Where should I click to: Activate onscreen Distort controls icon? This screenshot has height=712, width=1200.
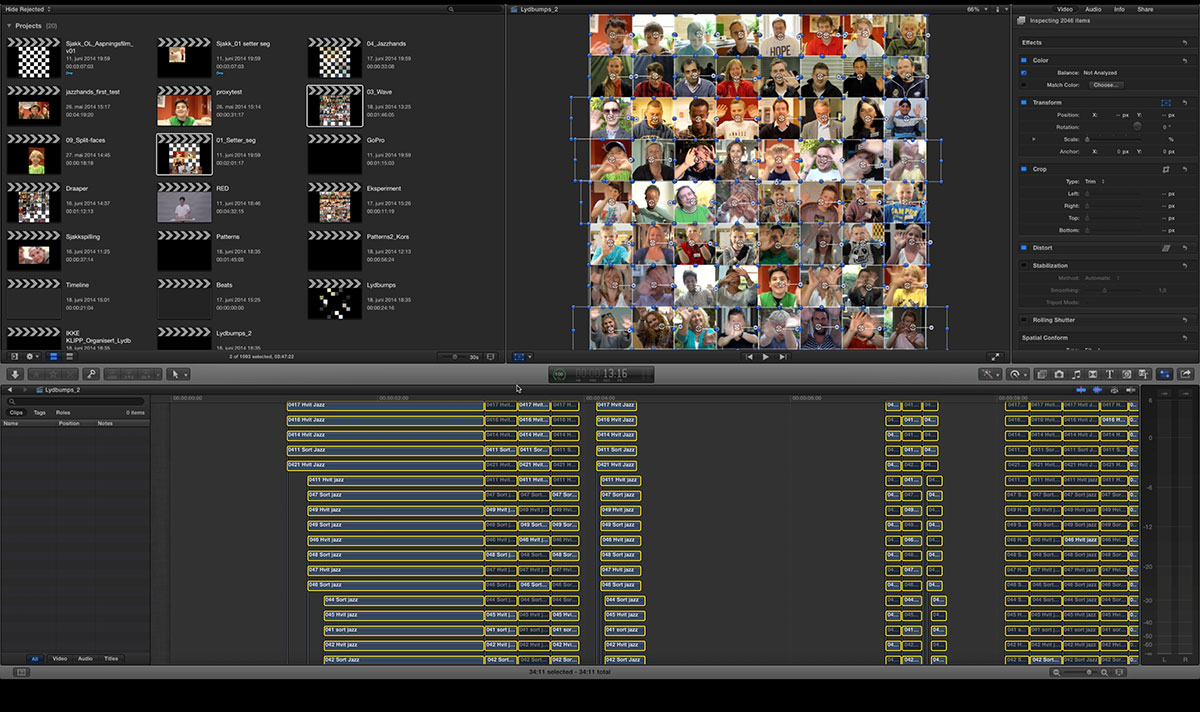(1166, 248)
